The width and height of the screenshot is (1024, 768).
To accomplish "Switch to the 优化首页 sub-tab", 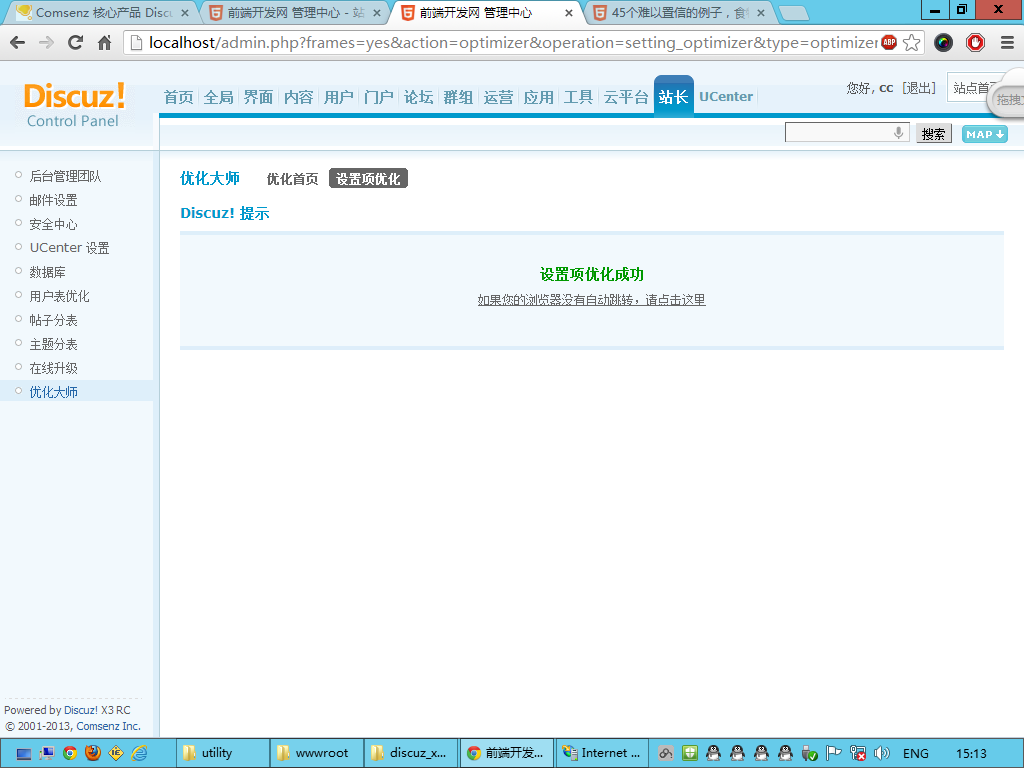I will click(x=293, y=178).
